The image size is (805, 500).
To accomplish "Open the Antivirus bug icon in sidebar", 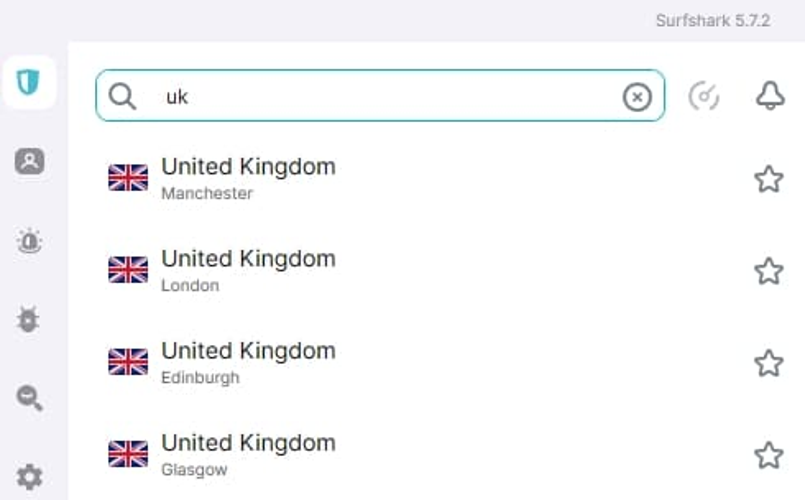I will coord(29,320).
